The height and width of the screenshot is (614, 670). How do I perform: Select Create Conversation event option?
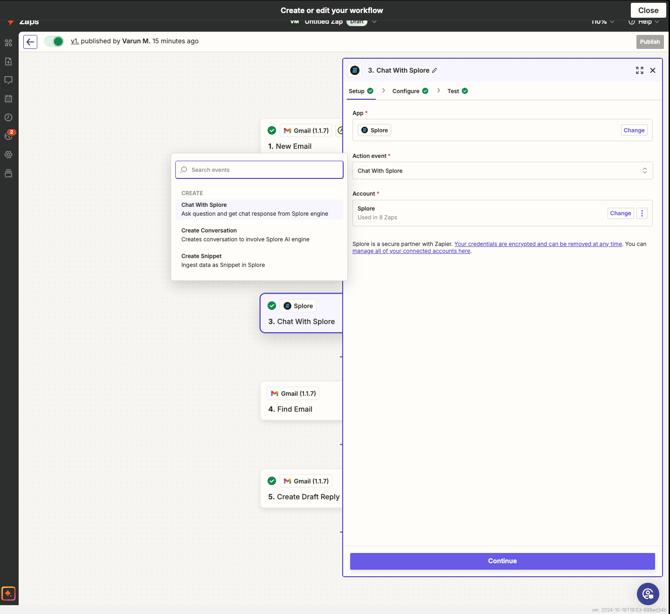point(259,235)
